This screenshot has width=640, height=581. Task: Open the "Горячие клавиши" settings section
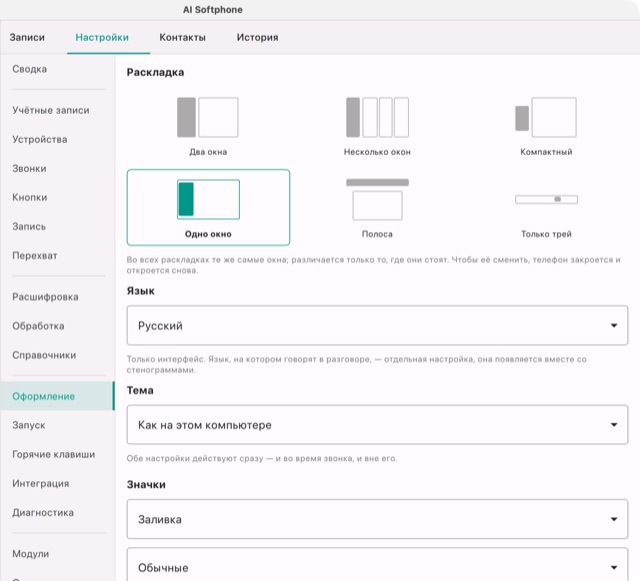pos(58,454)
